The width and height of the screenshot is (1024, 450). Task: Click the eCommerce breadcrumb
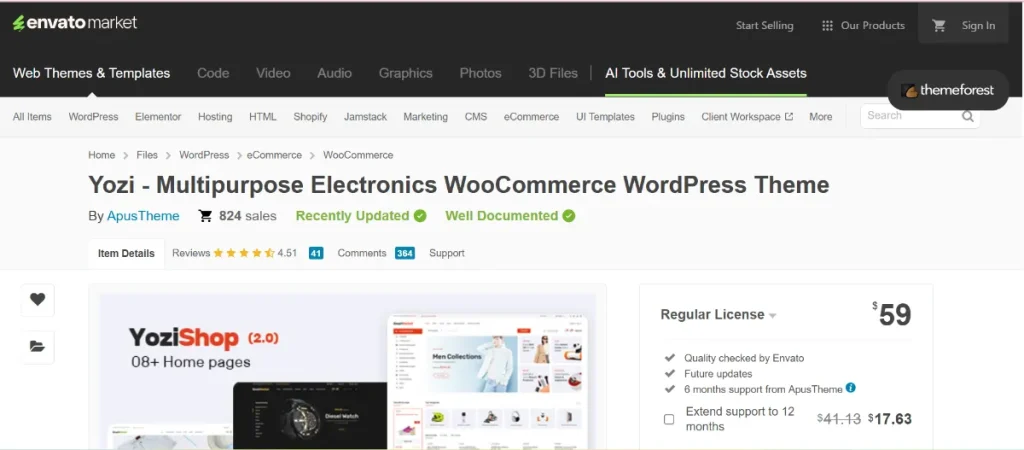274,155
